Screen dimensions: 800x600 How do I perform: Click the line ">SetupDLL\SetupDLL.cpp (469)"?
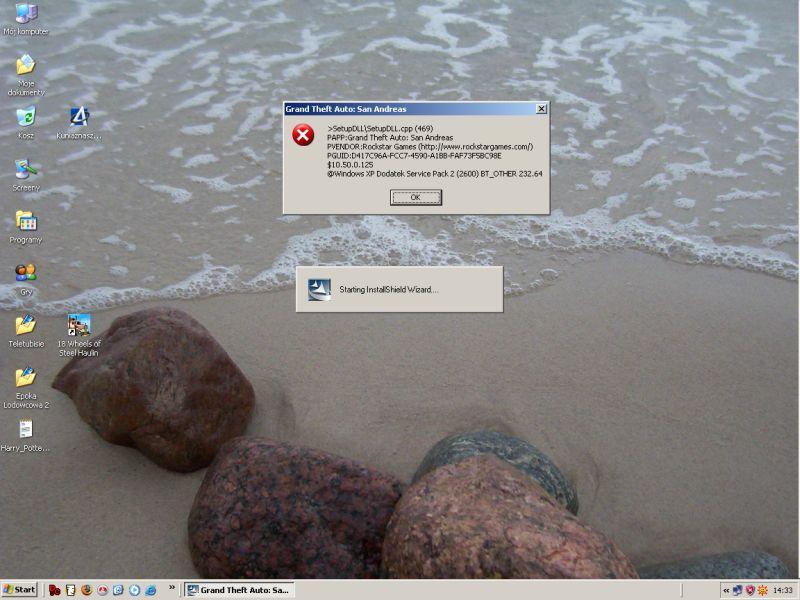click(380, 128)
